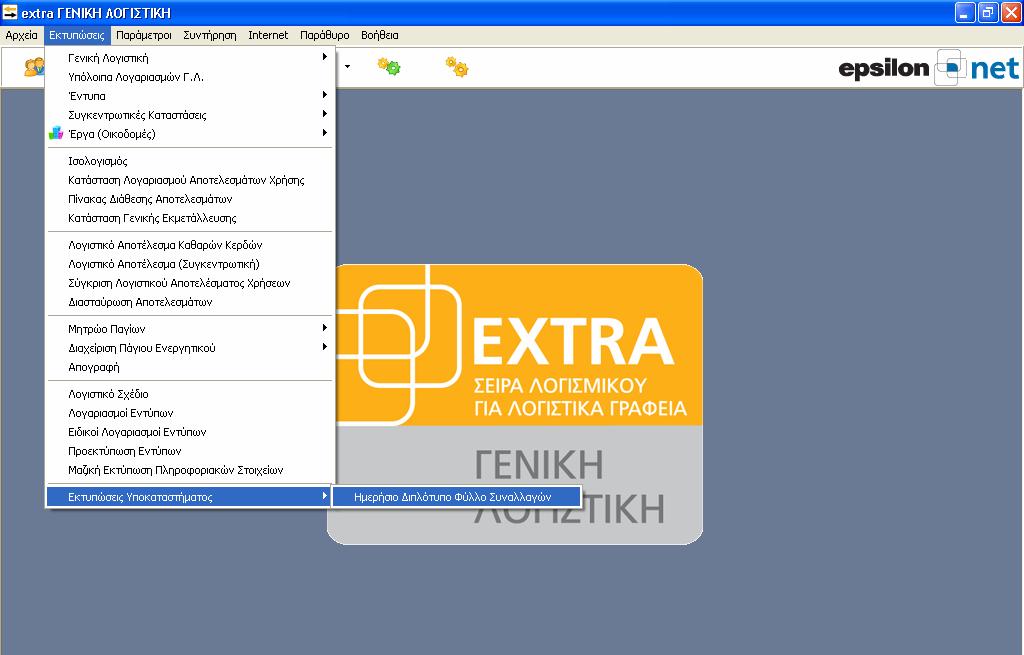
Task: Select Ισολογισμός from the menu
Action: (189, 161)
